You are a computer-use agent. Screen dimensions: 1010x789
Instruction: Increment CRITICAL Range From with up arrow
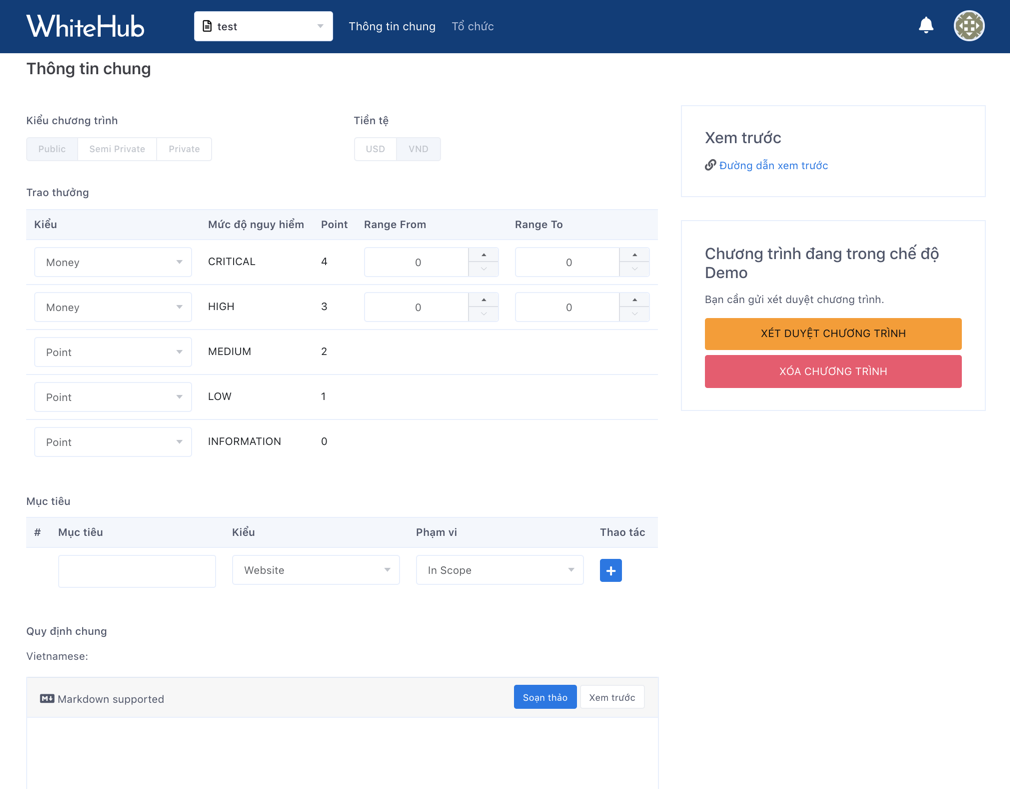[483, 255]
